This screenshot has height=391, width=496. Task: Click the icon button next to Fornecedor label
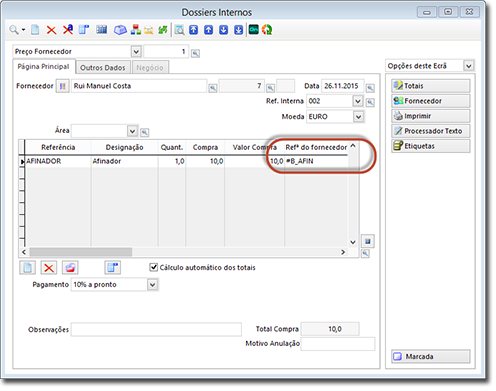[x=62, y=86]
